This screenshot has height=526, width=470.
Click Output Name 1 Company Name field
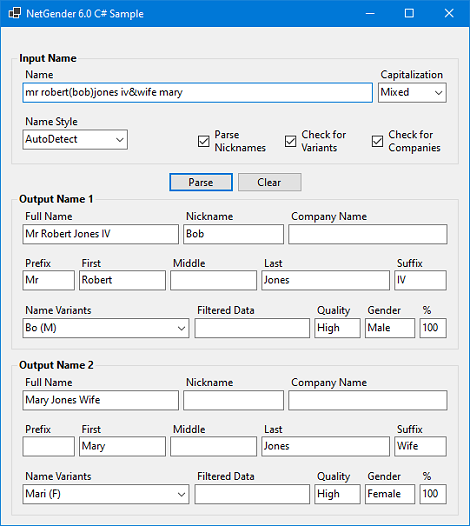[368, 234]
